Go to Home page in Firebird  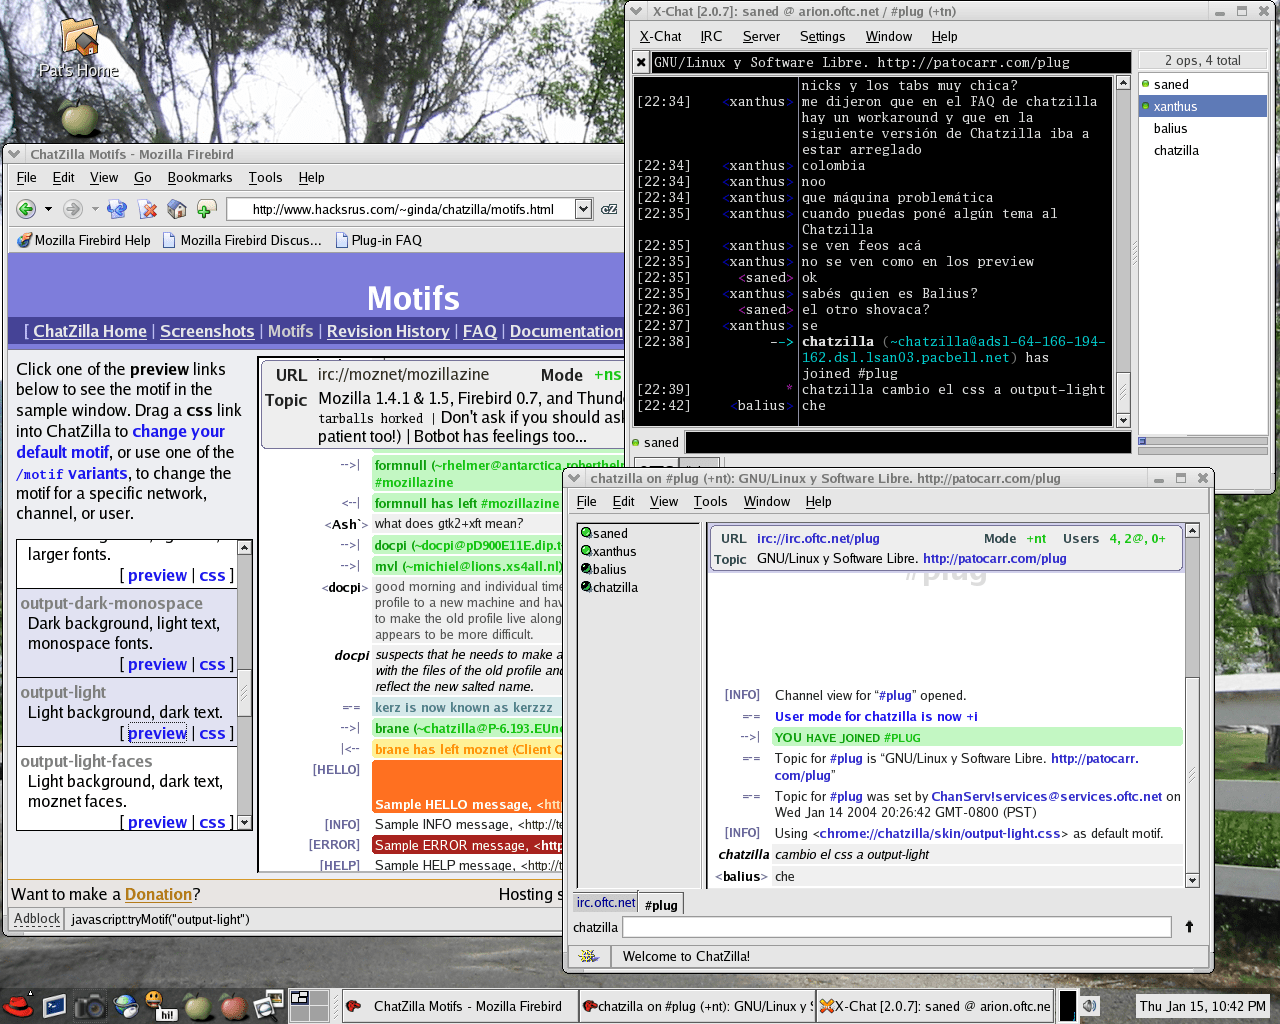click(177, 209)
